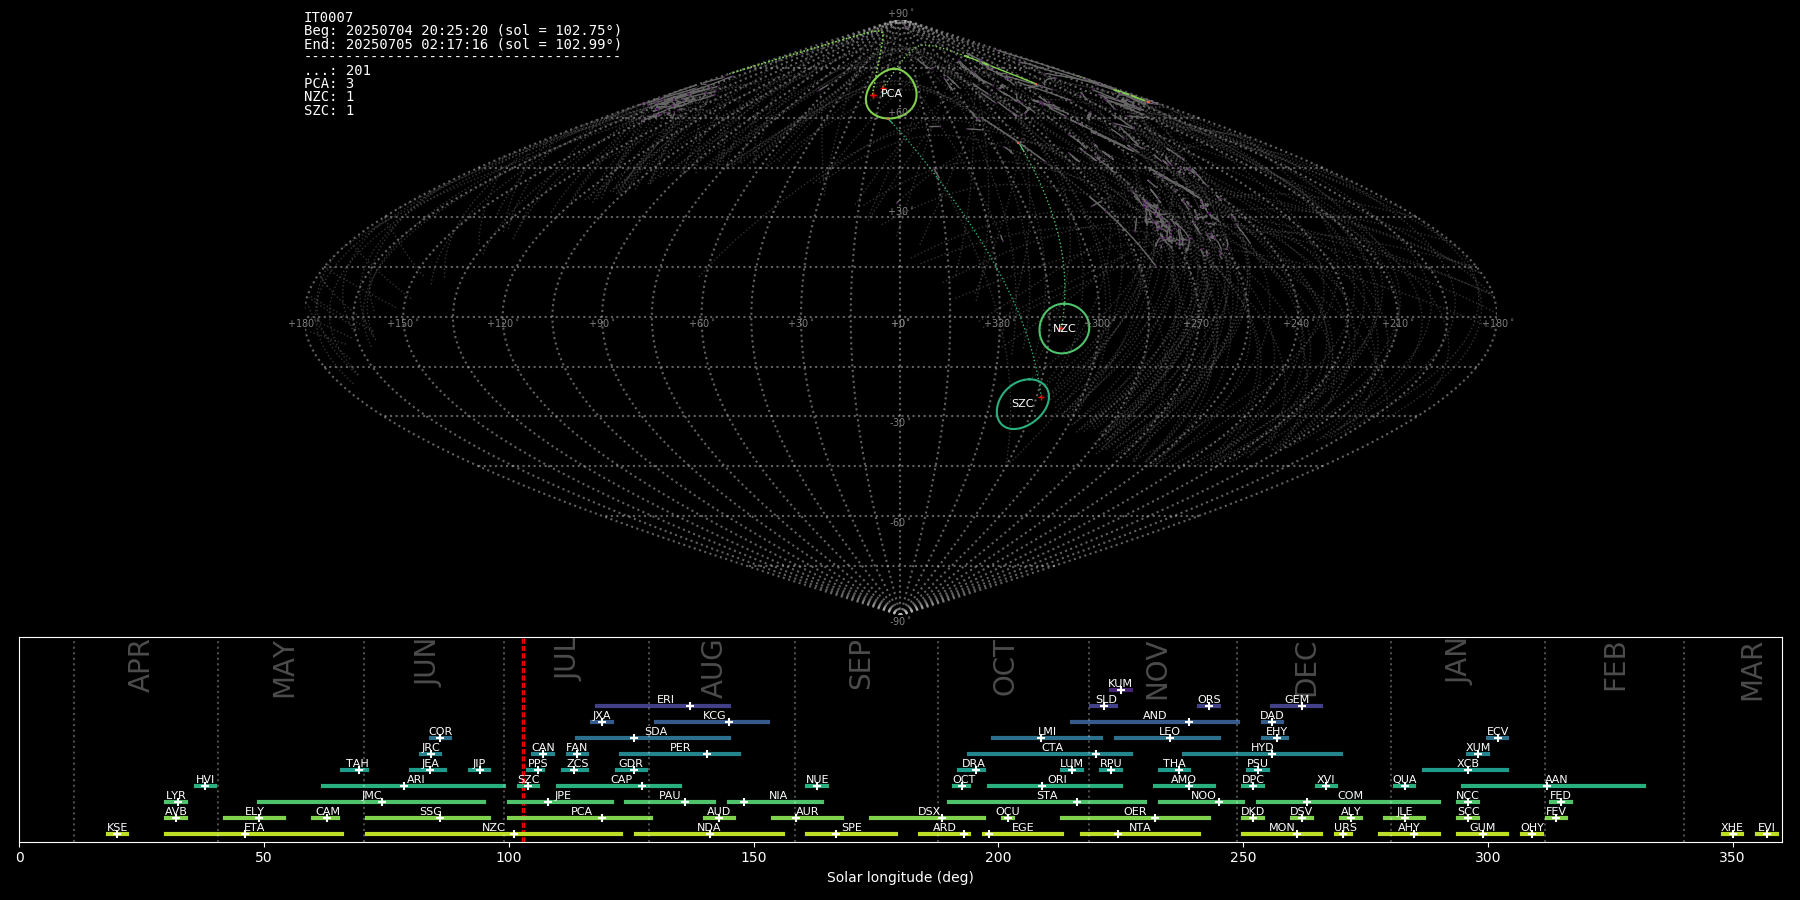Image resolution: width=1800 pixels, height=900 pixels.
Task: Click the +270° longitude label on the map
Action: 1197,323
